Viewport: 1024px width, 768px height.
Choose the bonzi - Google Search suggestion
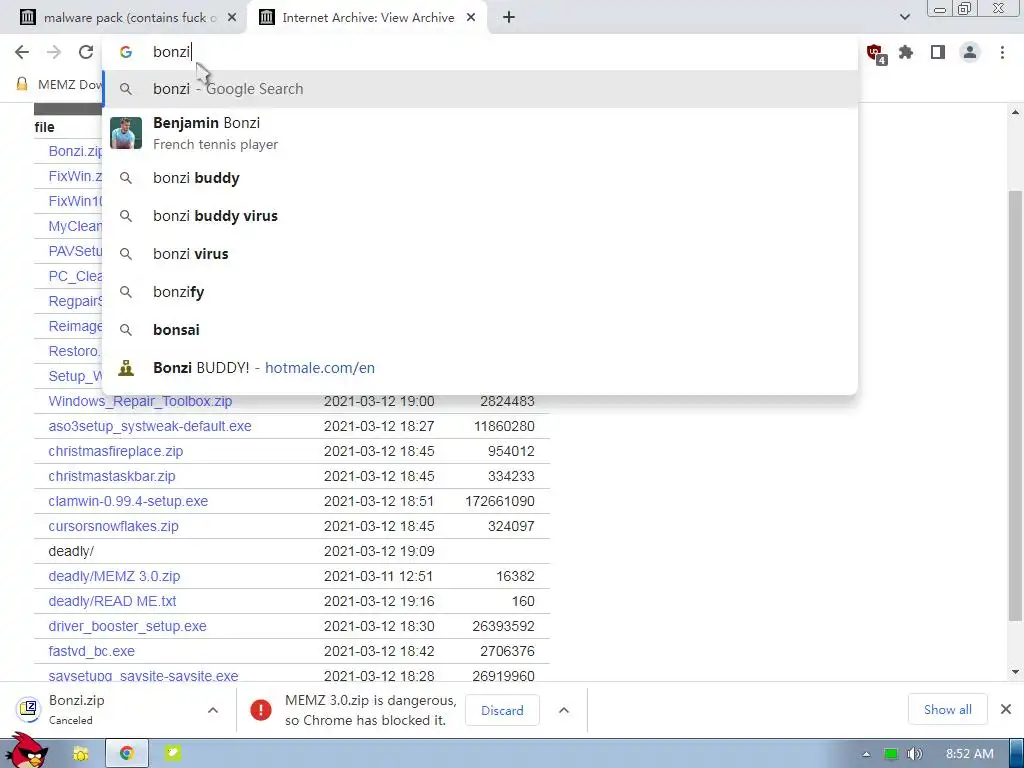480,89
